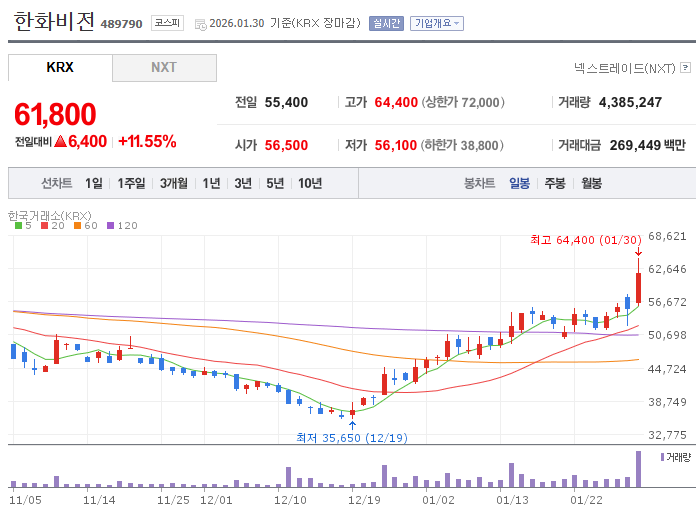
Task: Select the 3년 line chart period
Action: [243, 183]
